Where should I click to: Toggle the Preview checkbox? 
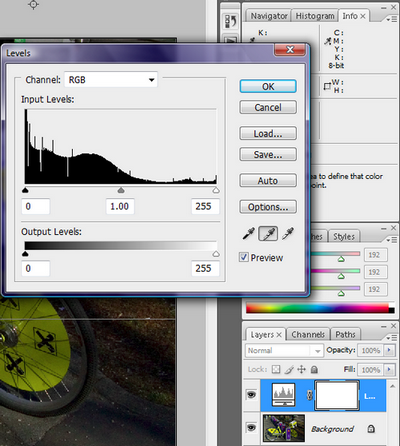[x=244, y=257]
